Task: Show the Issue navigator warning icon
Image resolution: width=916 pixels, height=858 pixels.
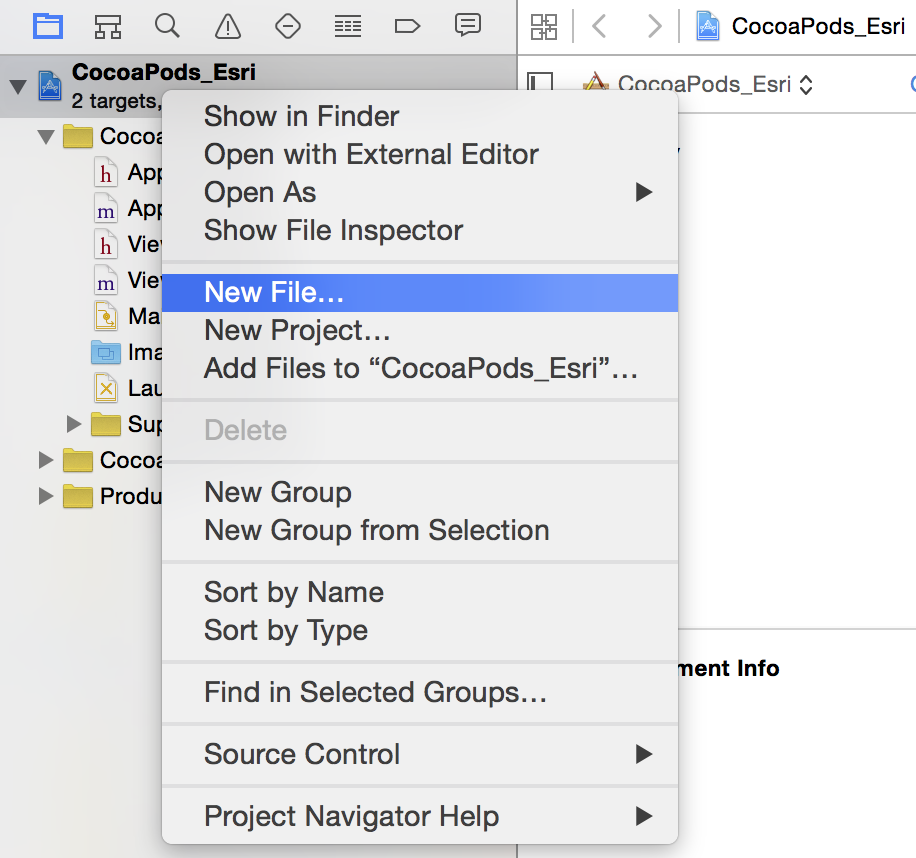Action: tap(228, 27)
